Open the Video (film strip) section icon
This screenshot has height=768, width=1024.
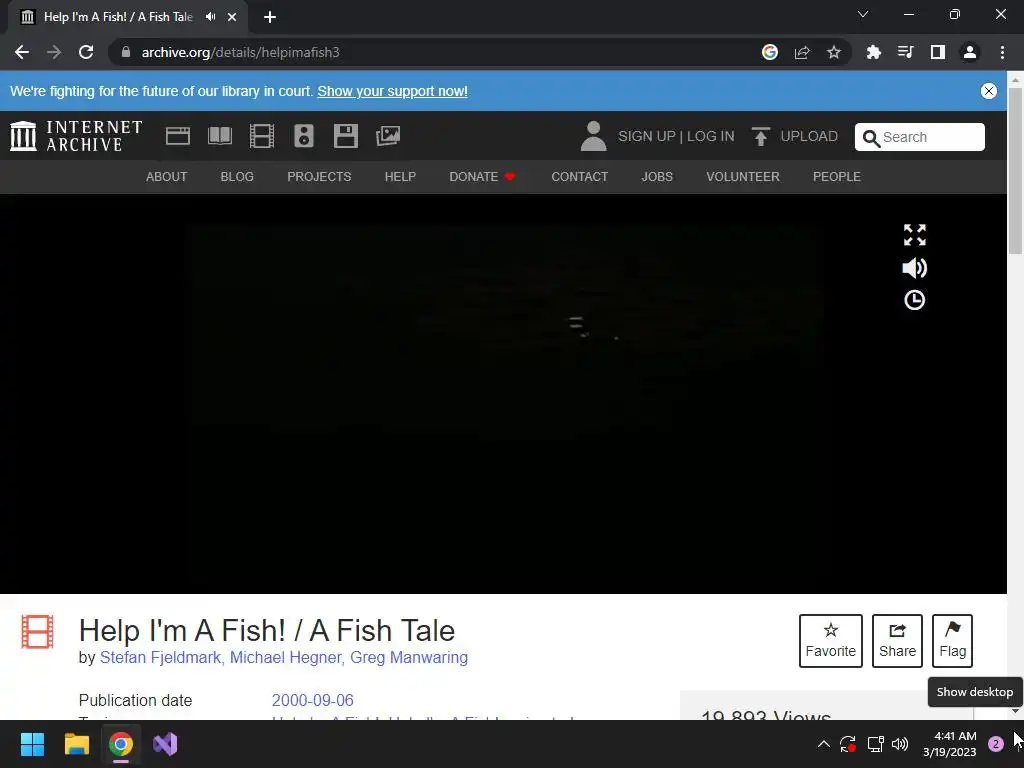pyautogui.click(x=262, y=136)
